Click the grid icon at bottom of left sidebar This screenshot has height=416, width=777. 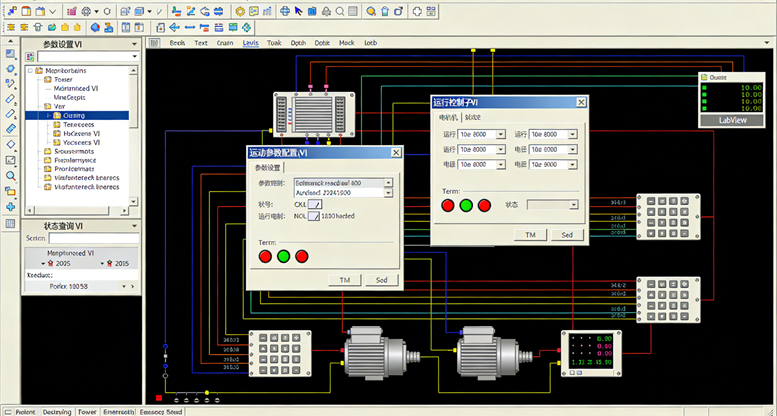(x=10, y=222)
